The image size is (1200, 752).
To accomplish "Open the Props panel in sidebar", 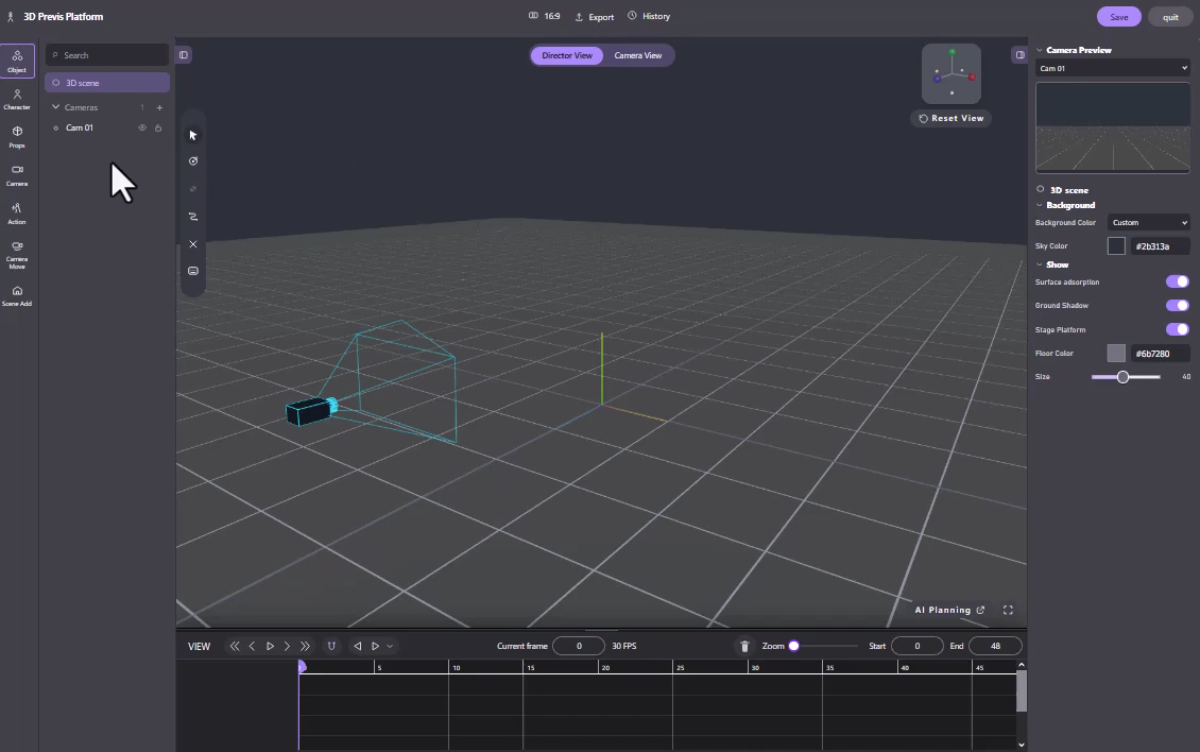I will (x=17, y=137).
